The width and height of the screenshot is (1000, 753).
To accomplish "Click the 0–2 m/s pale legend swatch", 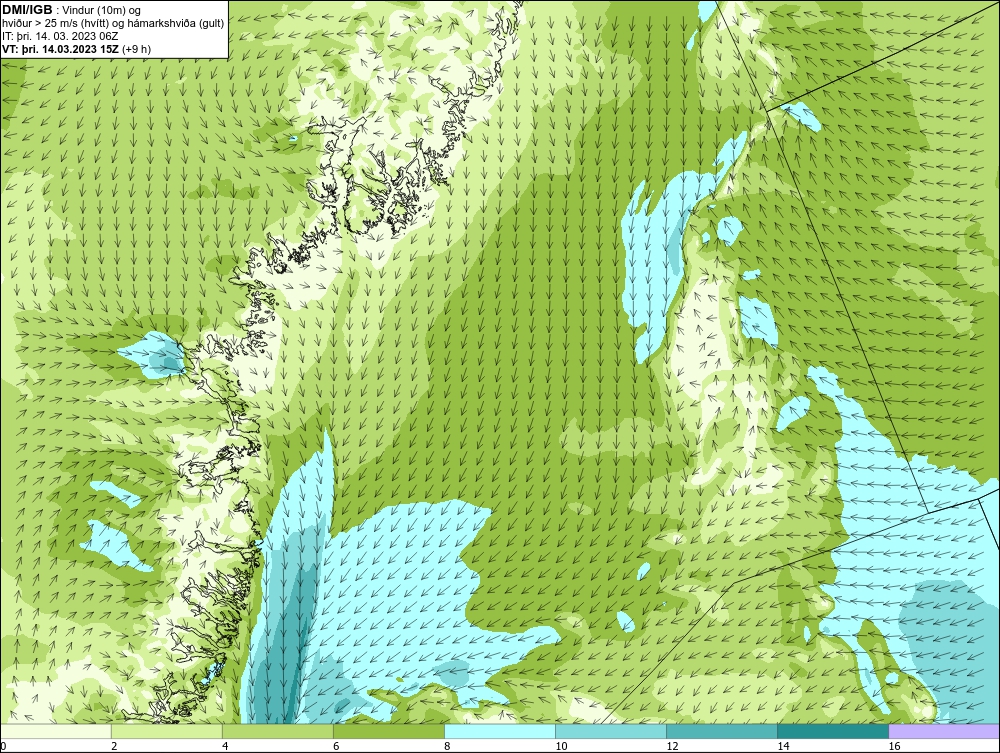I will [x=56, y=731].
